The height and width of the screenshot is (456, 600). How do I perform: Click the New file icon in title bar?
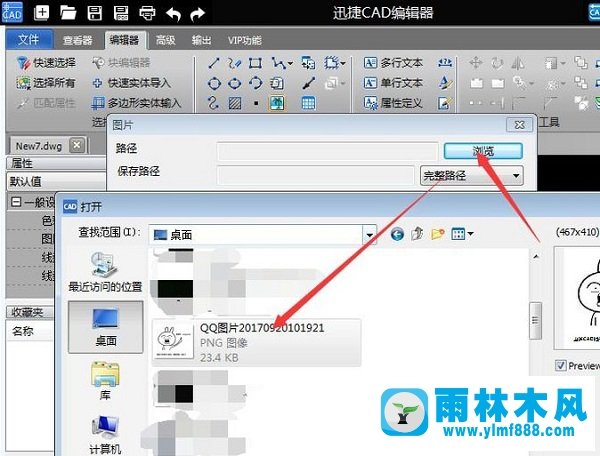41,13
